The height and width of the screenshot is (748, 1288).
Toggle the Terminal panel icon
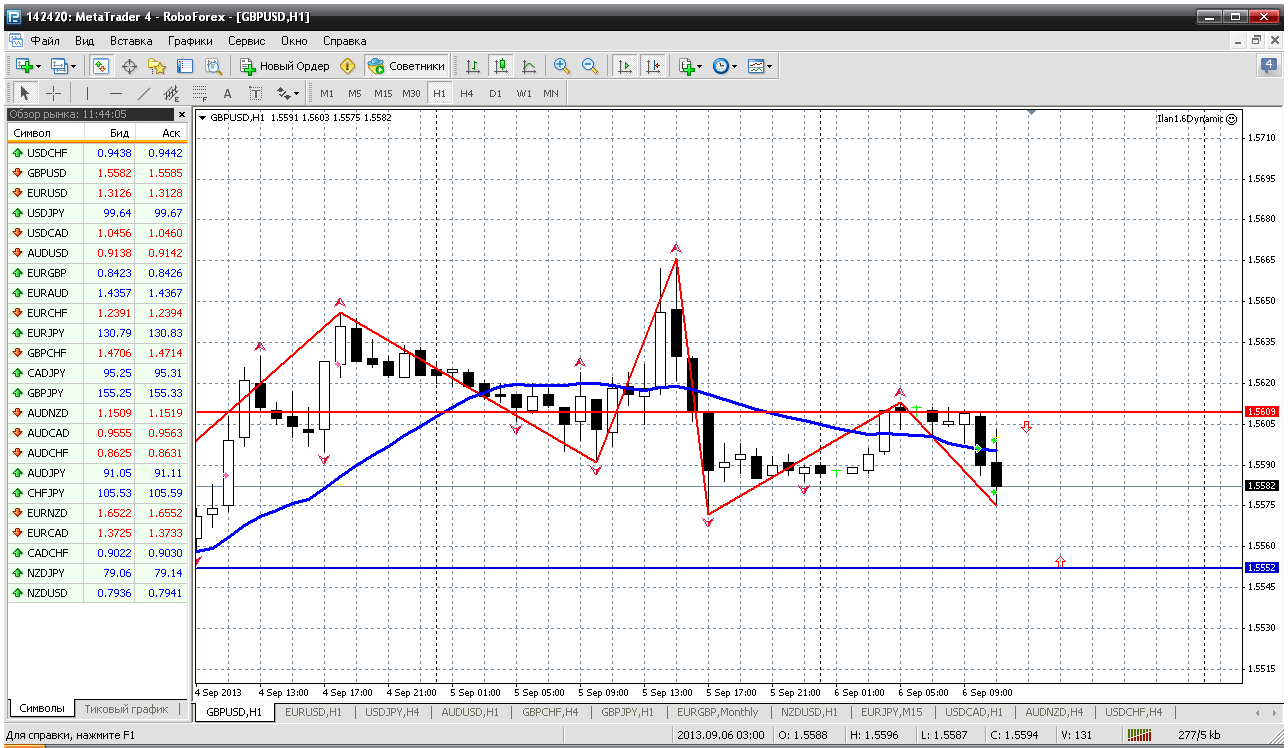click(x=185, y=66)
